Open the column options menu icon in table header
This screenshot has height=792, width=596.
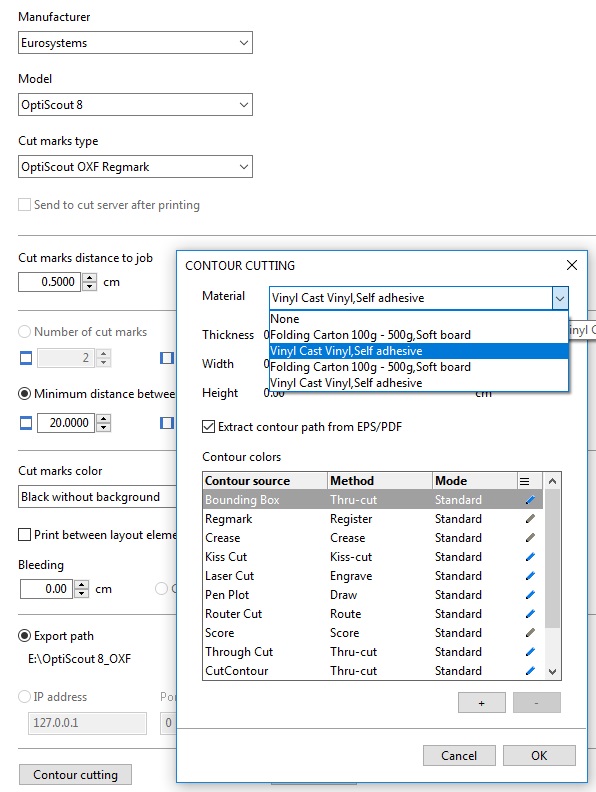(x=525, y=481)
